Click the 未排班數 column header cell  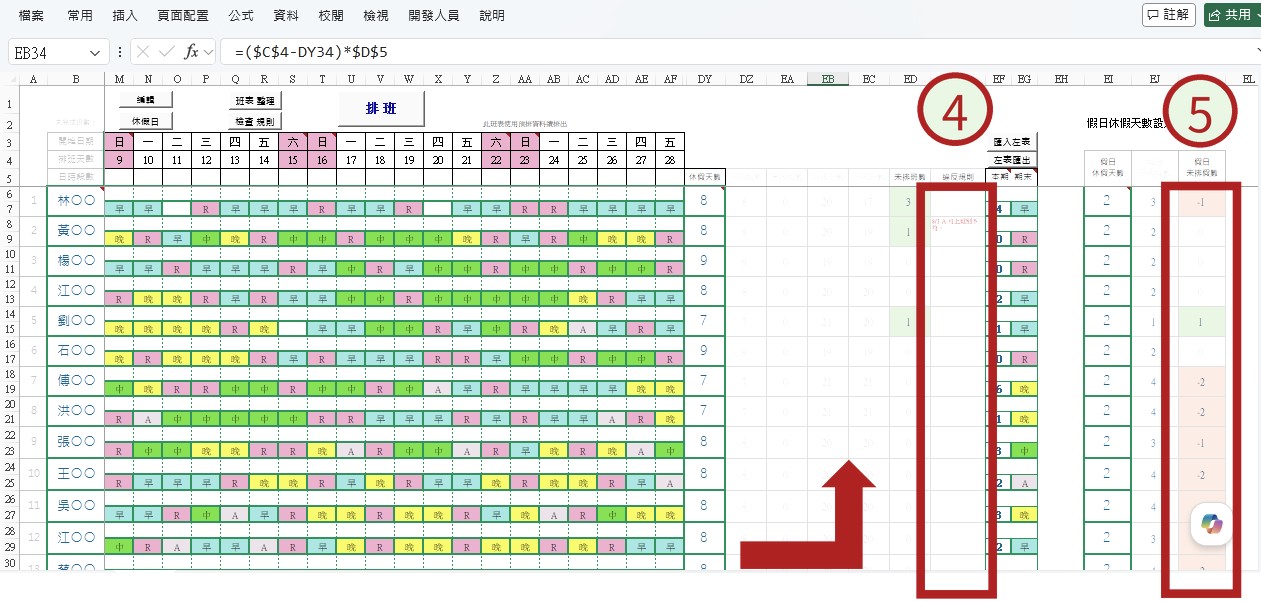coord(909,177)
